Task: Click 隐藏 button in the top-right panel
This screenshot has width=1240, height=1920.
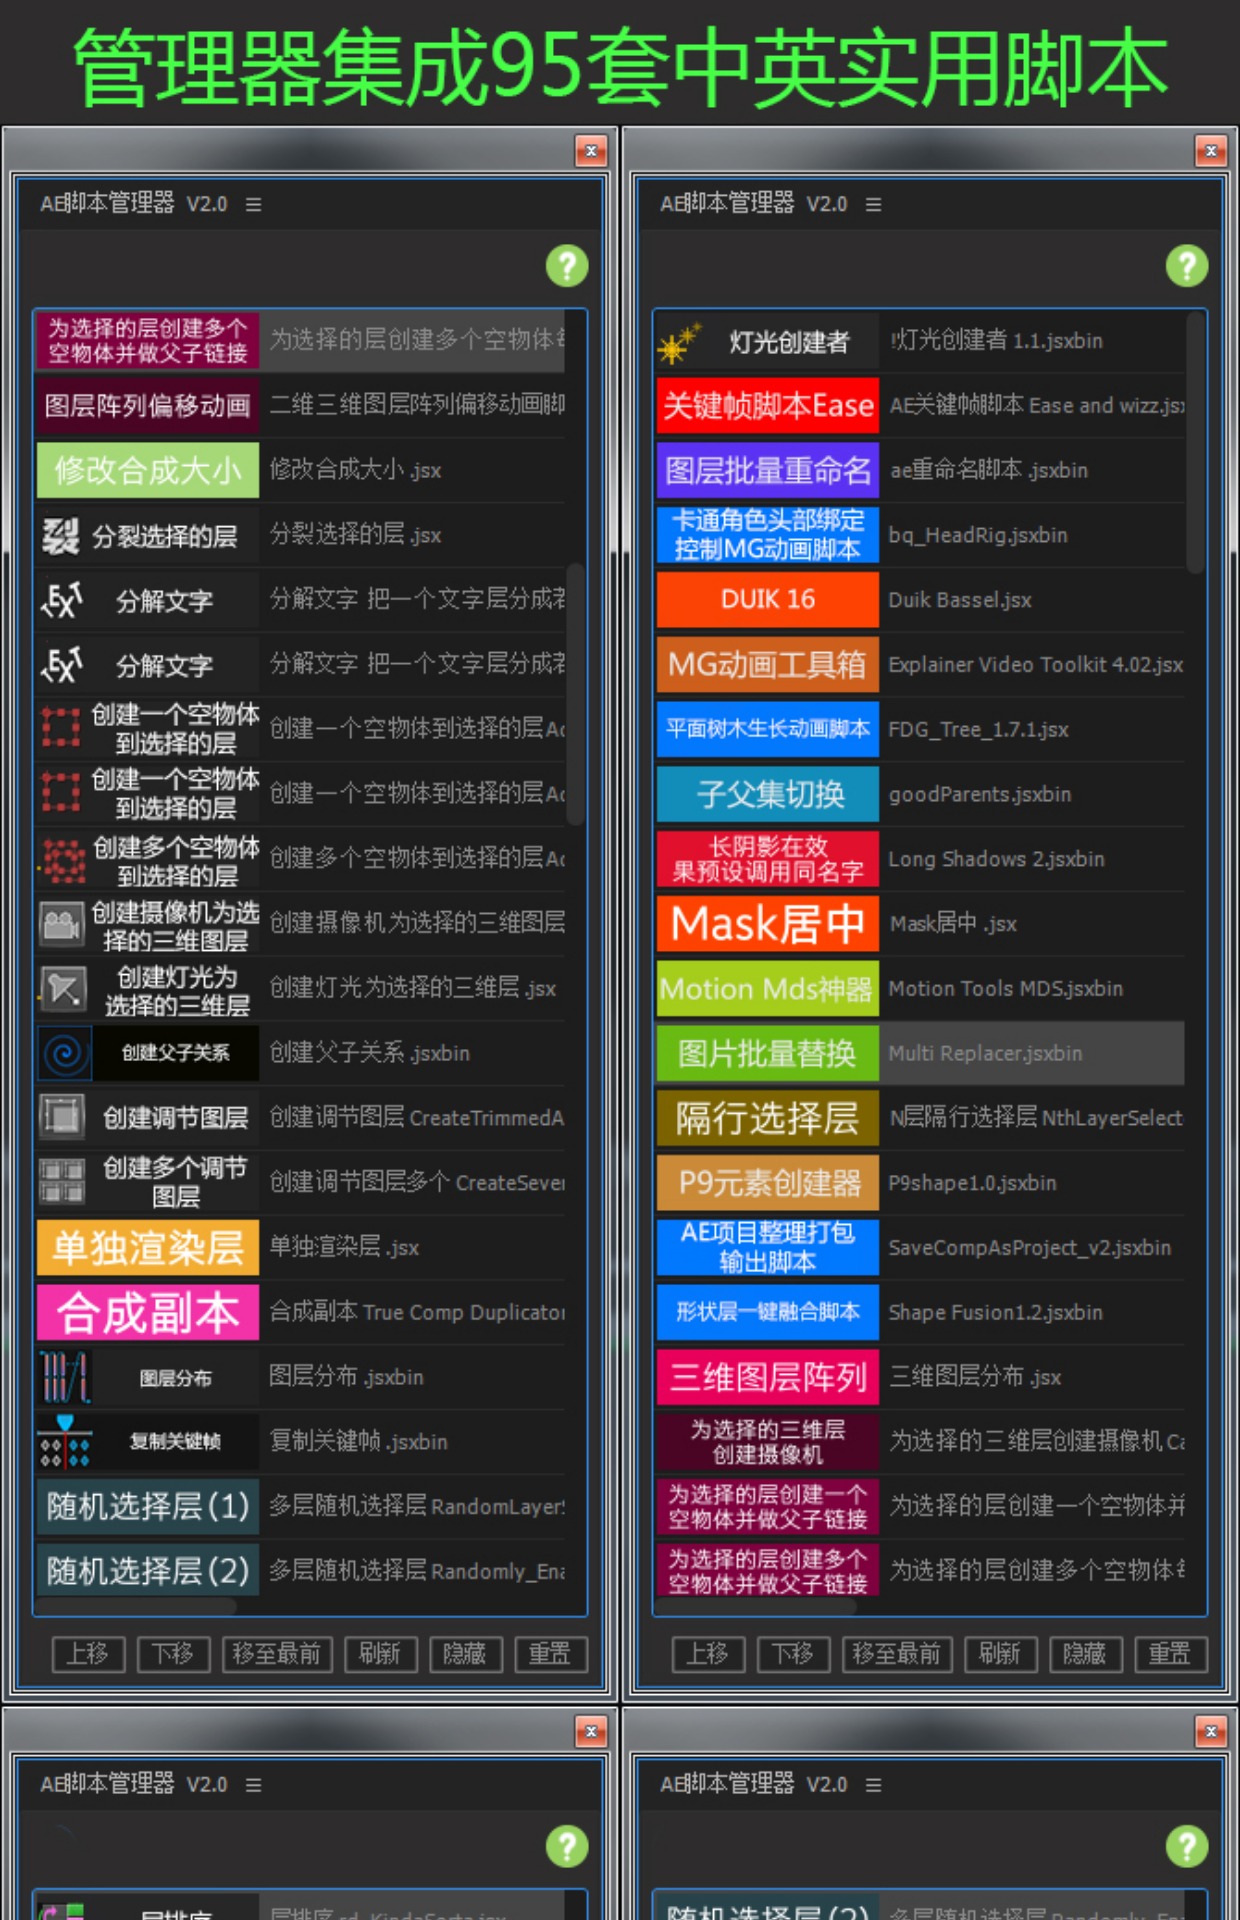Action: 1086,1654
